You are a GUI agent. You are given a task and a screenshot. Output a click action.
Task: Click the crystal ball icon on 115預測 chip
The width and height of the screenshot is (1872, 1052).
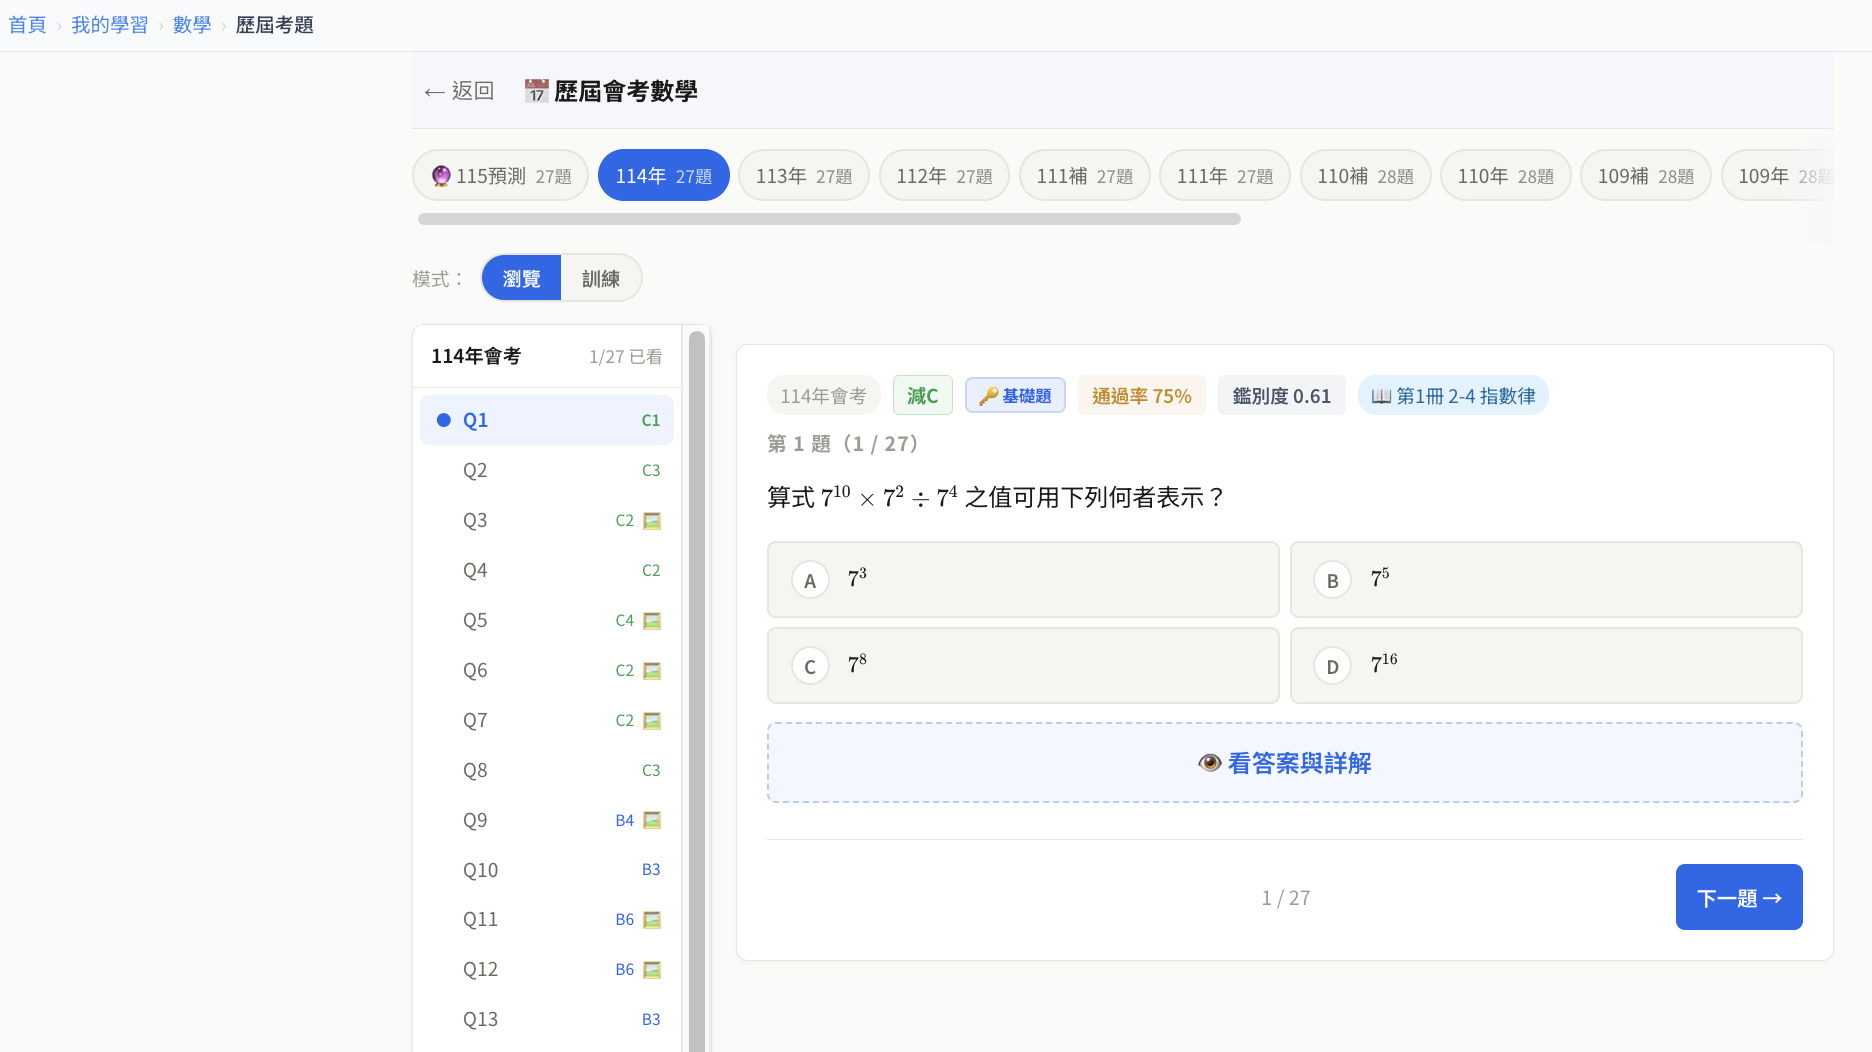[x=440, y=175]
